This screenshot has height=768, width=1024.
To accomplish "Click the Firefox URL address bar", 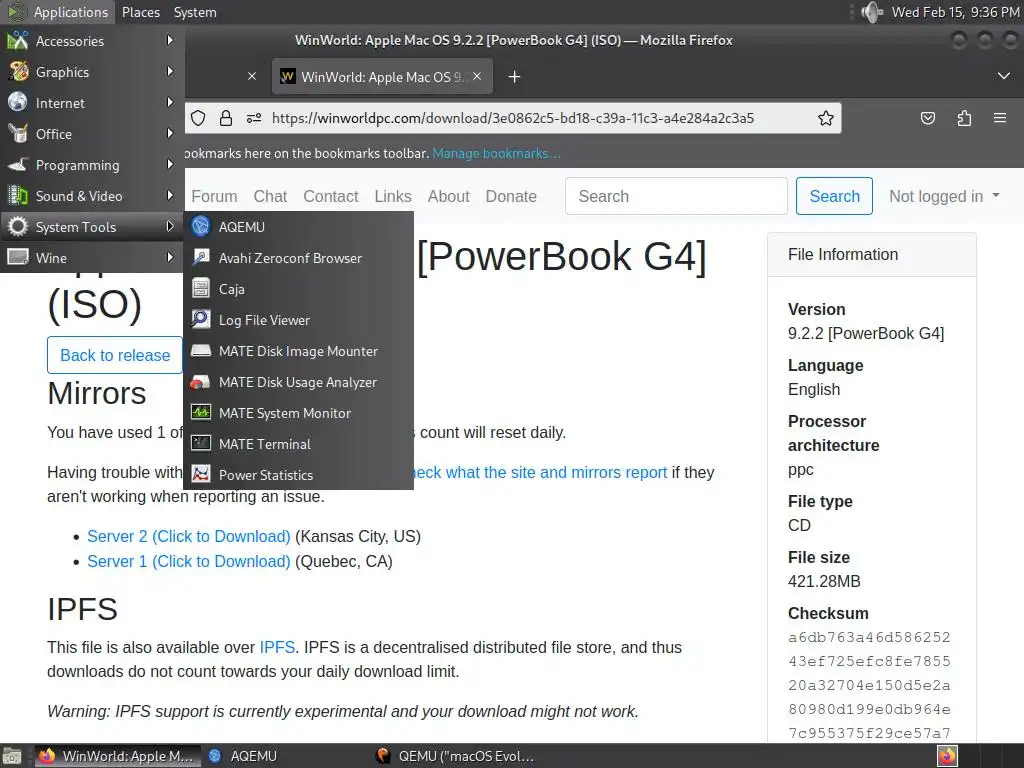I will click(x=513, y=118).
